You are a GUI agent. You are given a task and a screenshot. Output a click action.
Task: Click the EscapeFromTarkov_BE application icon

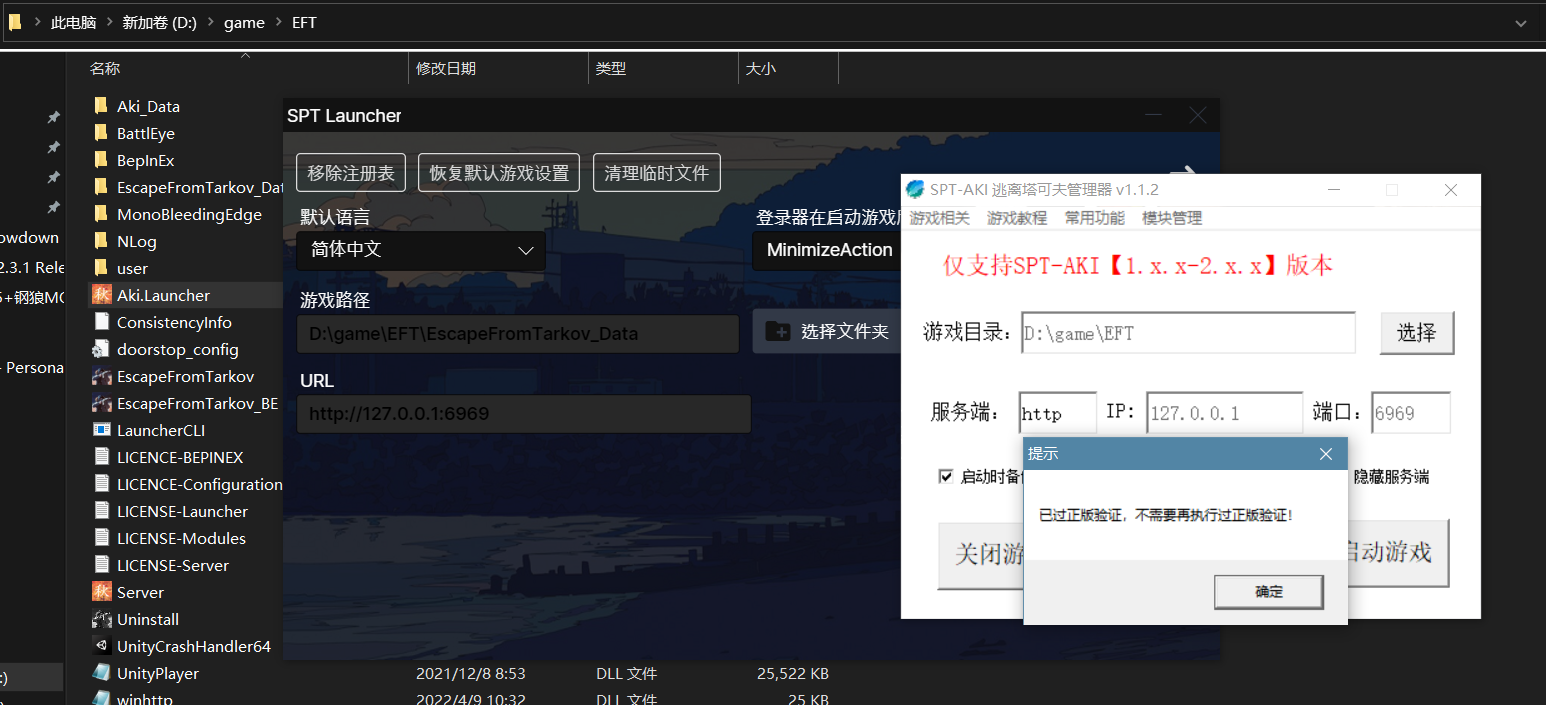point(101,403)
